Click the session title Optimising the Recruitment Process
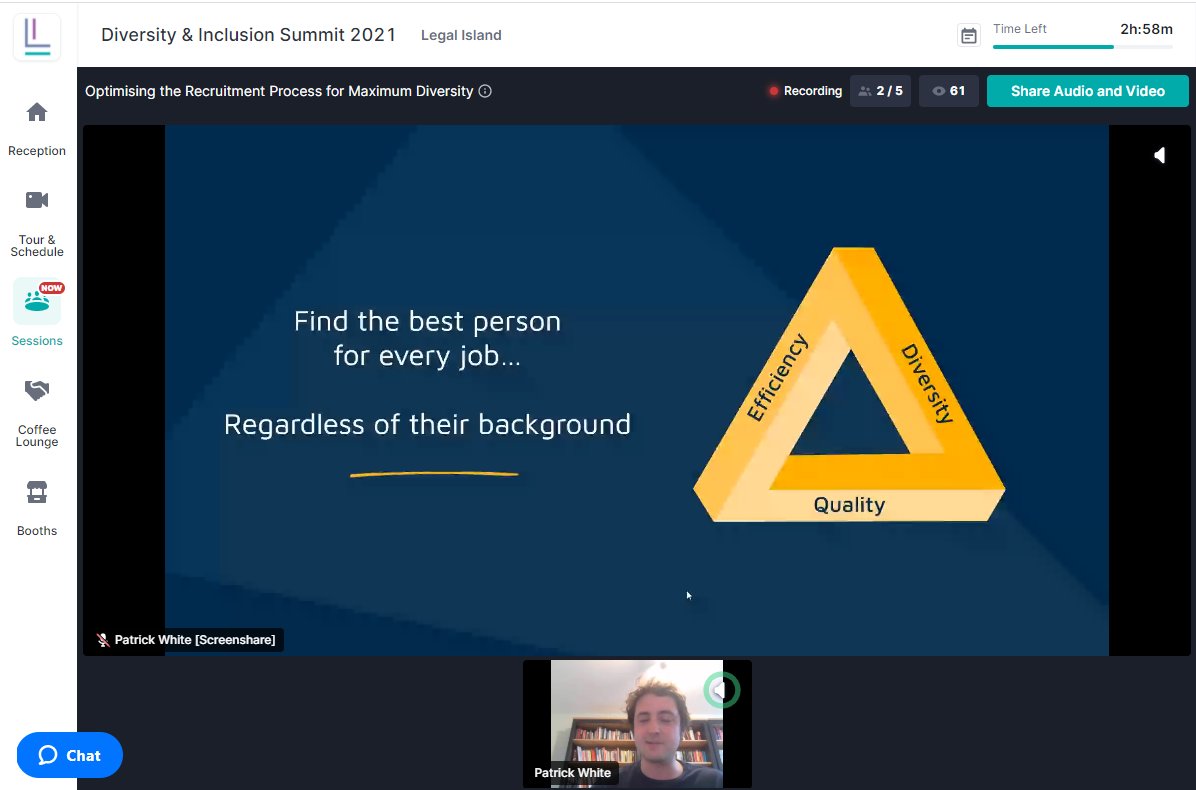1196x790 pixels. click(279, 91)
